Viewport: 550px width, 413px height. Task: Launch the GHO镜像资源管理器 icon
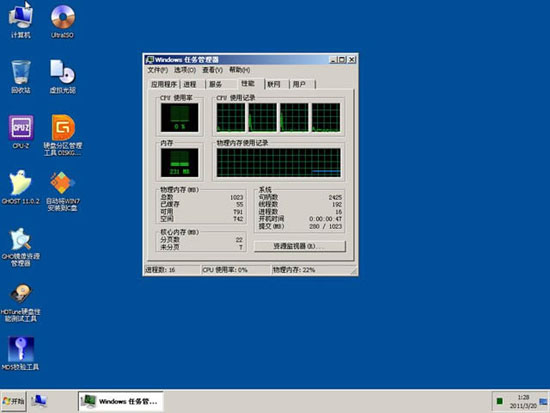[x=21, y=247]
